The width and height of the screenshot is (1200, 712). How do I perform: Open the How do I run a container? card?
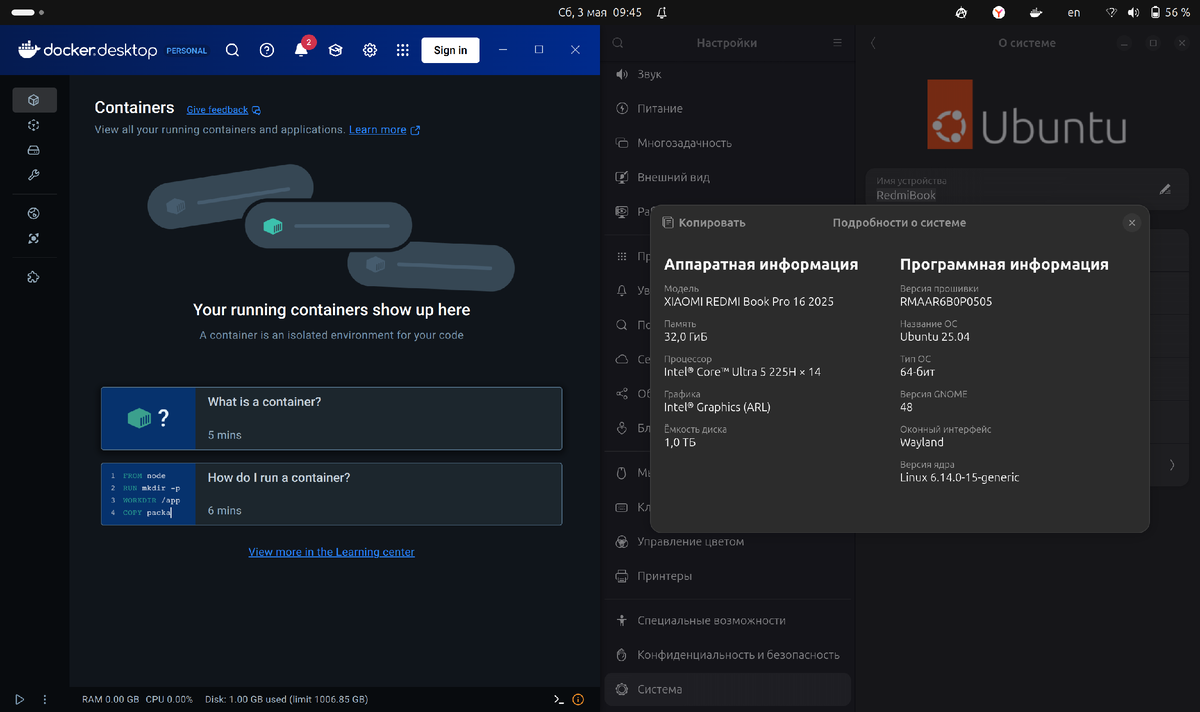331,494
